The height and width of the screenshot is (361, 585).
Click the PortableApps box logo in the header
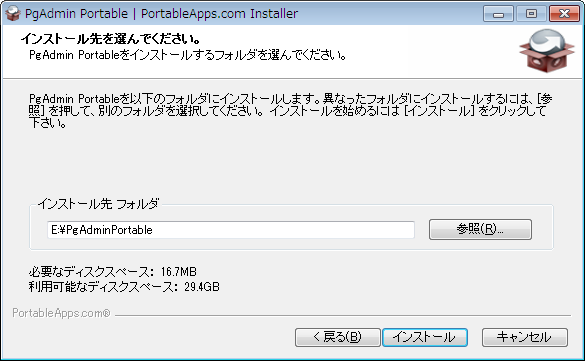547,51
